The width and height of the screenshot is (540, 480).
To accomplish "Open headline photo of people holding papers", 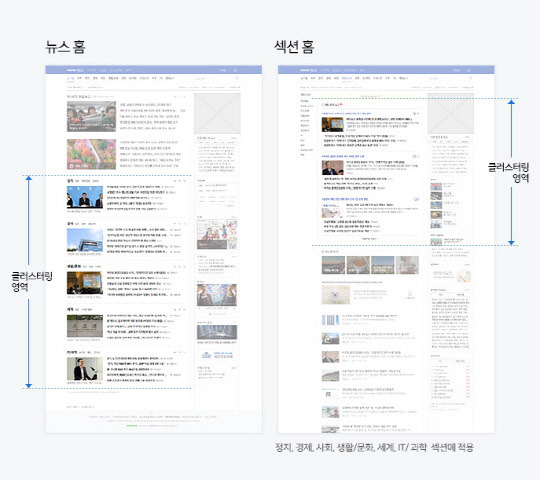I will [x=91, y=116].
